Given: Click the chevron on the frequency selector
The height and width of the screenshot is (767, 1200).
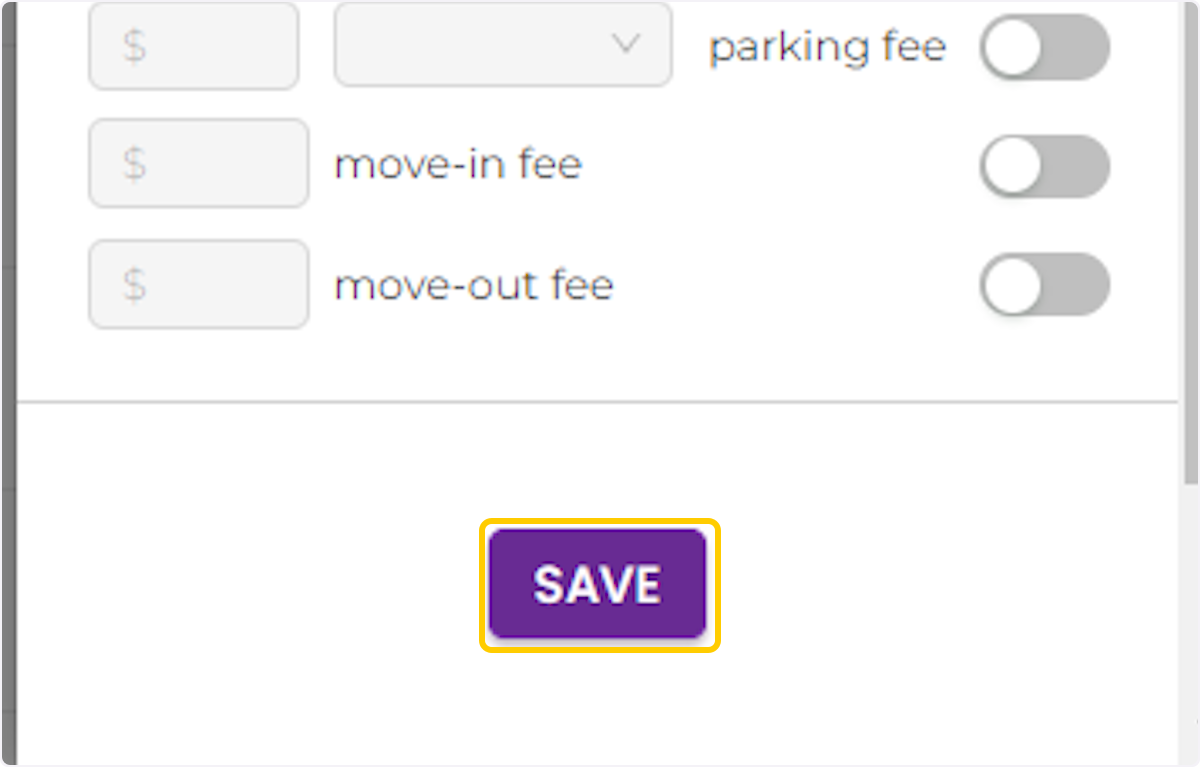Looking at the screenshot, I should 626,45.
